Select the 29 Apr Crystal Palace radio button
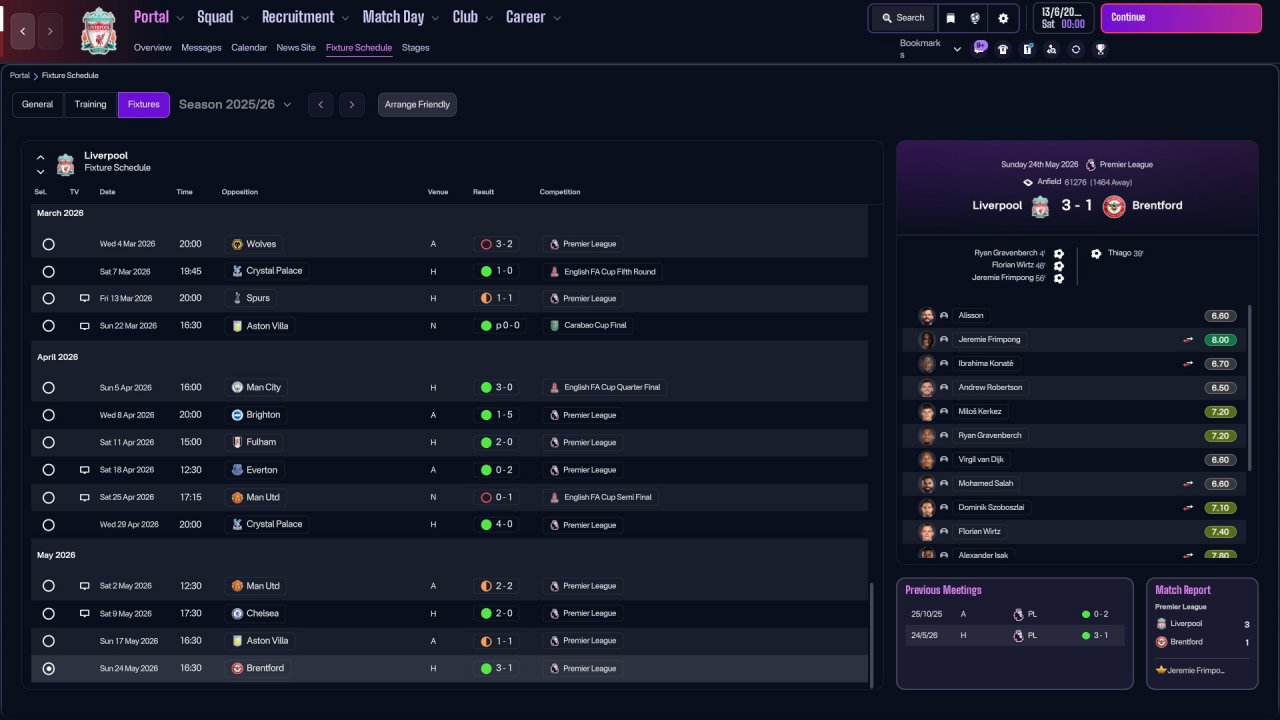Viewport: 1280px width, 720px height. tap(48, 524)
